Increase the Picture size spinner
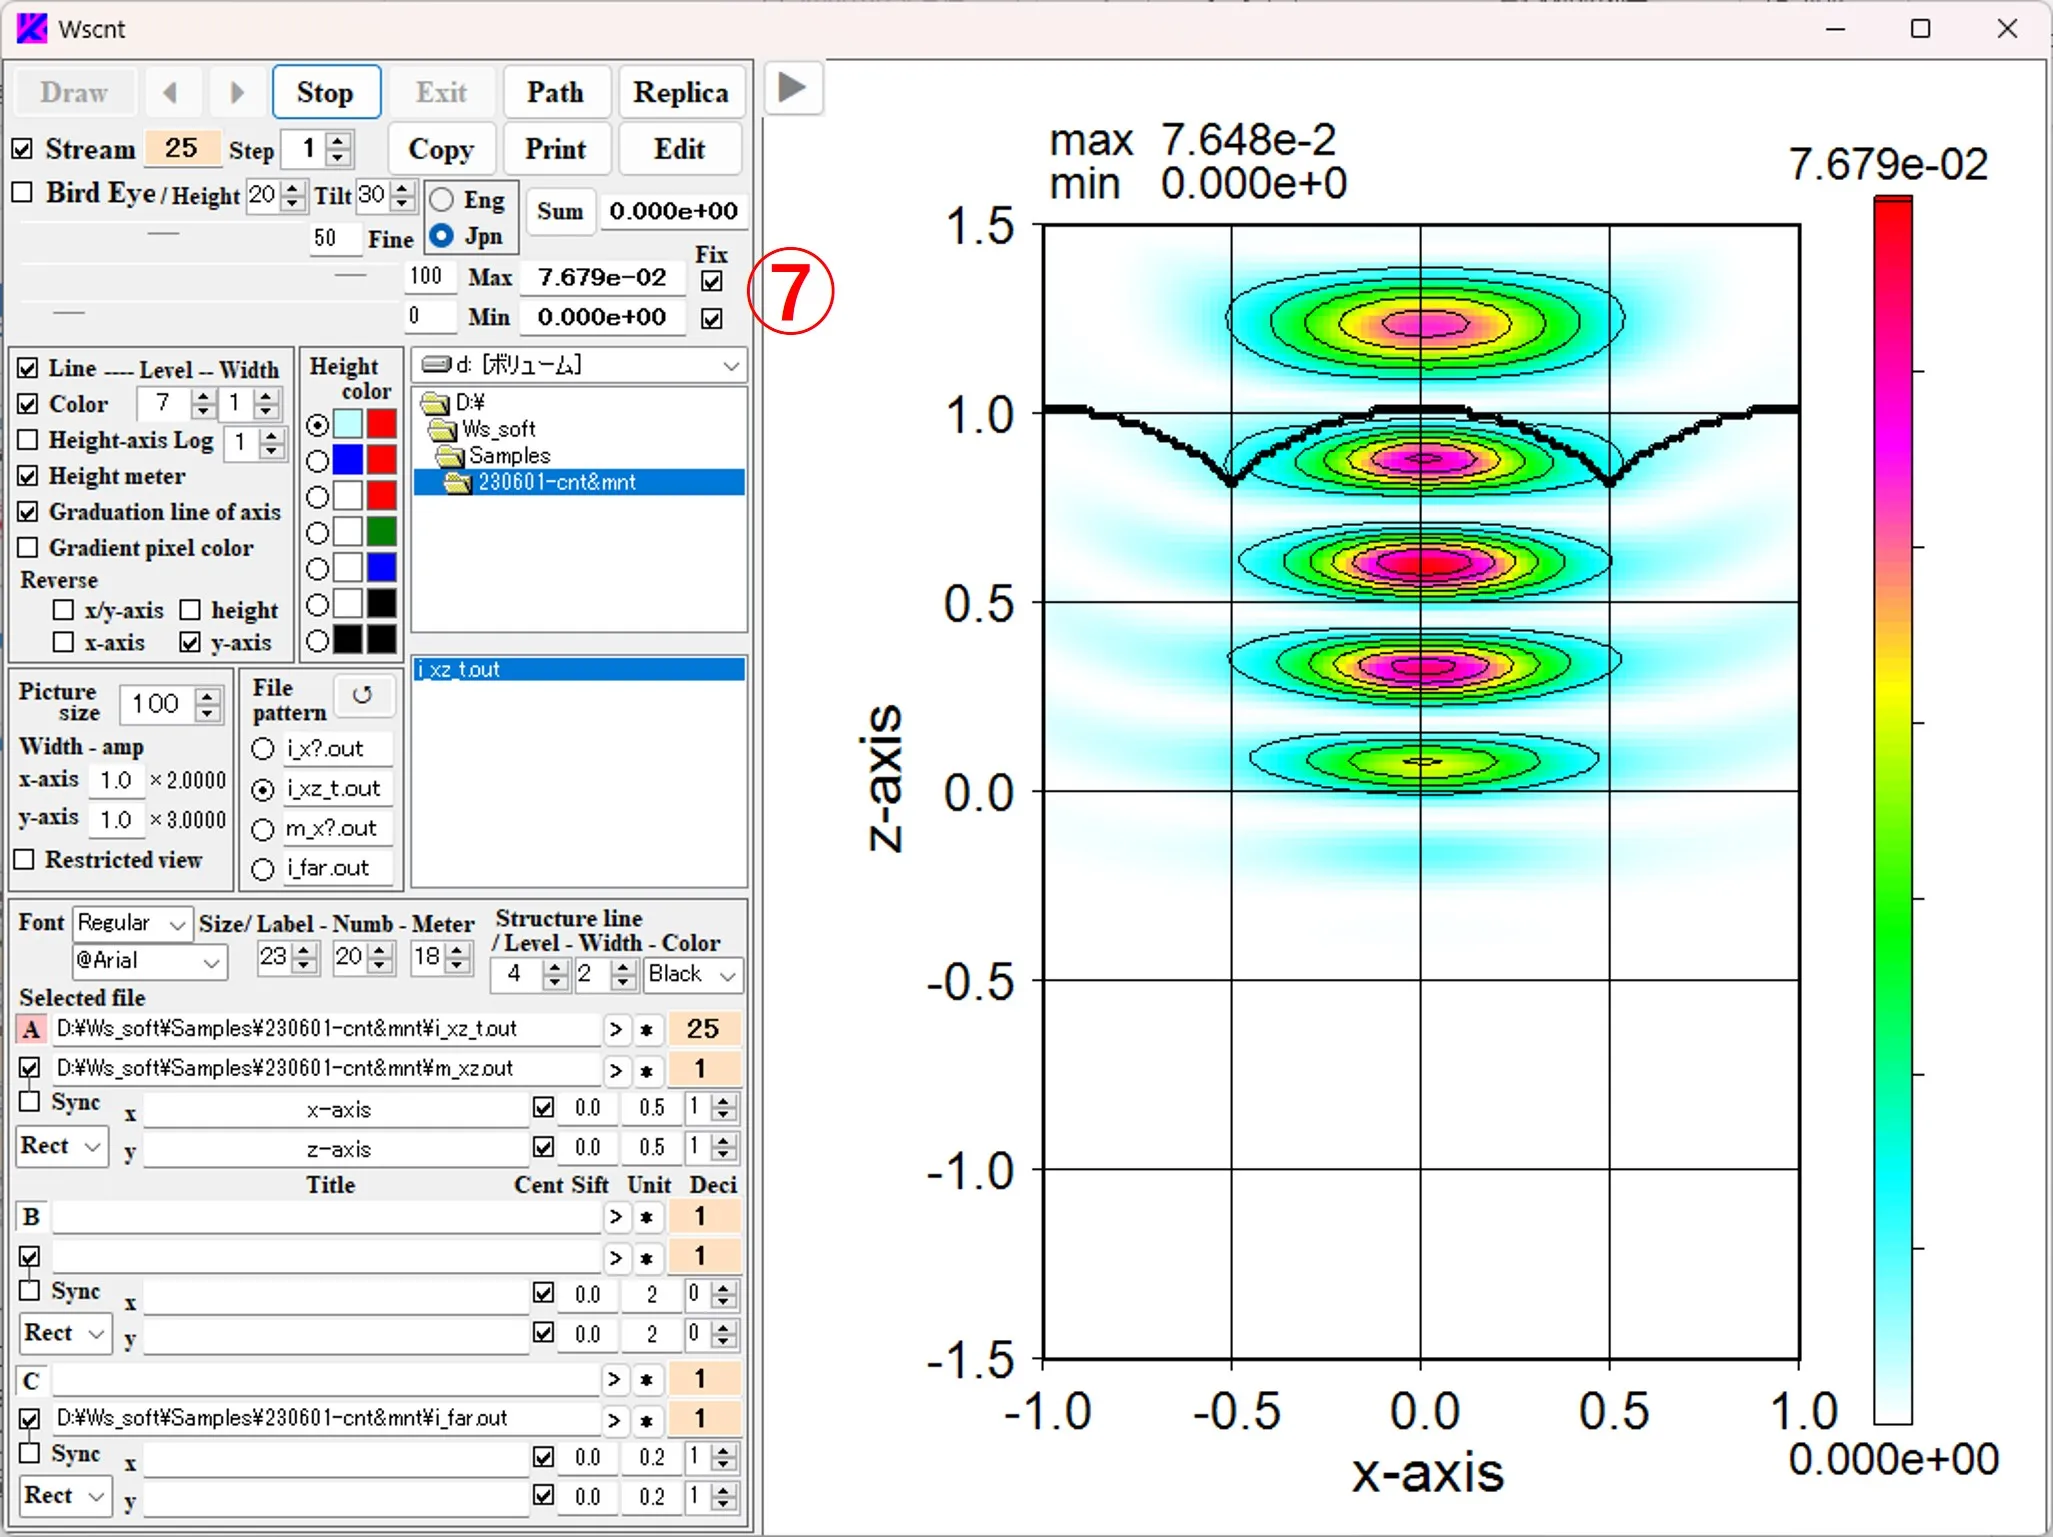The height and width of the screenshot is (1537, 2053). [207, 696]
